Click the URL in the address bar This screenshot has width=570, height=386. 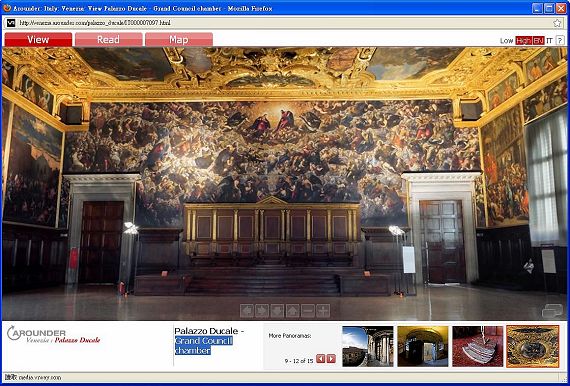point(95,23)
